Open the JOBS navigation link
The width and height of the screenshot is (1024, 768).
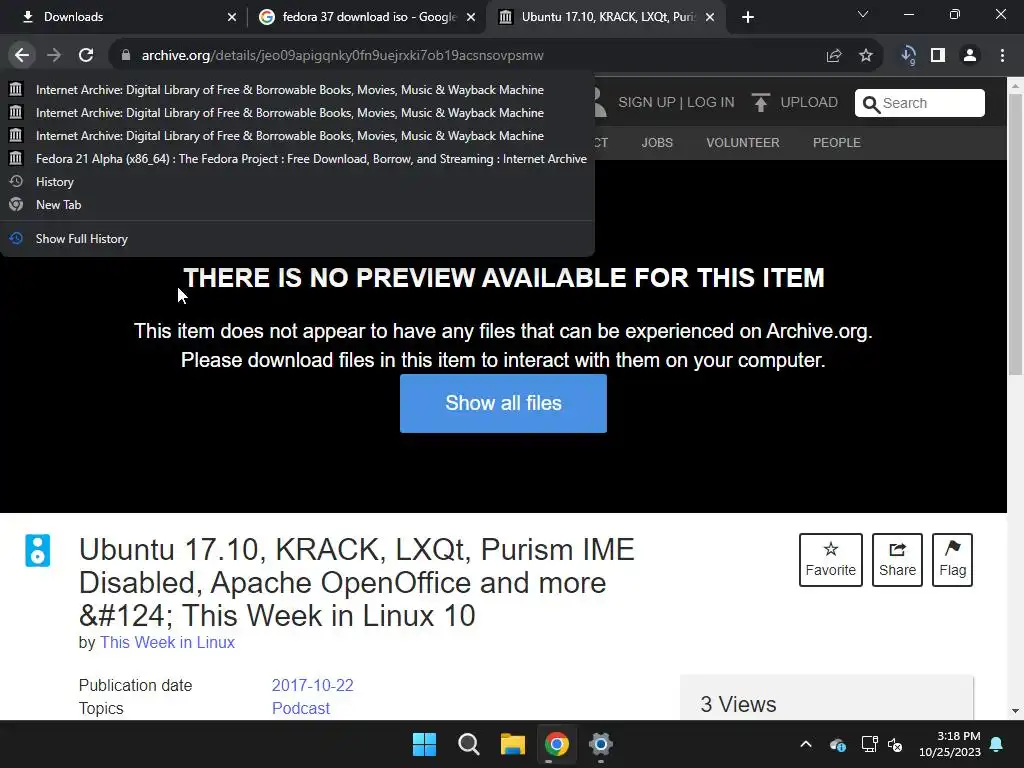pos(656,142)
